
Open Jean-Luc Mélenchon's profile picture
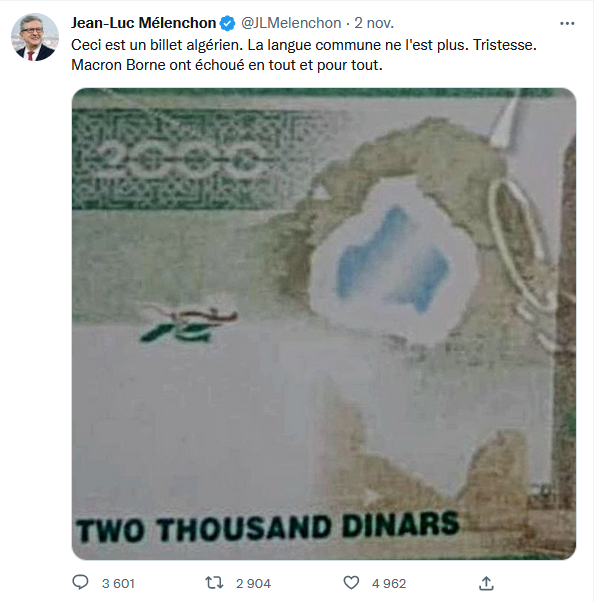[x=35, y=37]
